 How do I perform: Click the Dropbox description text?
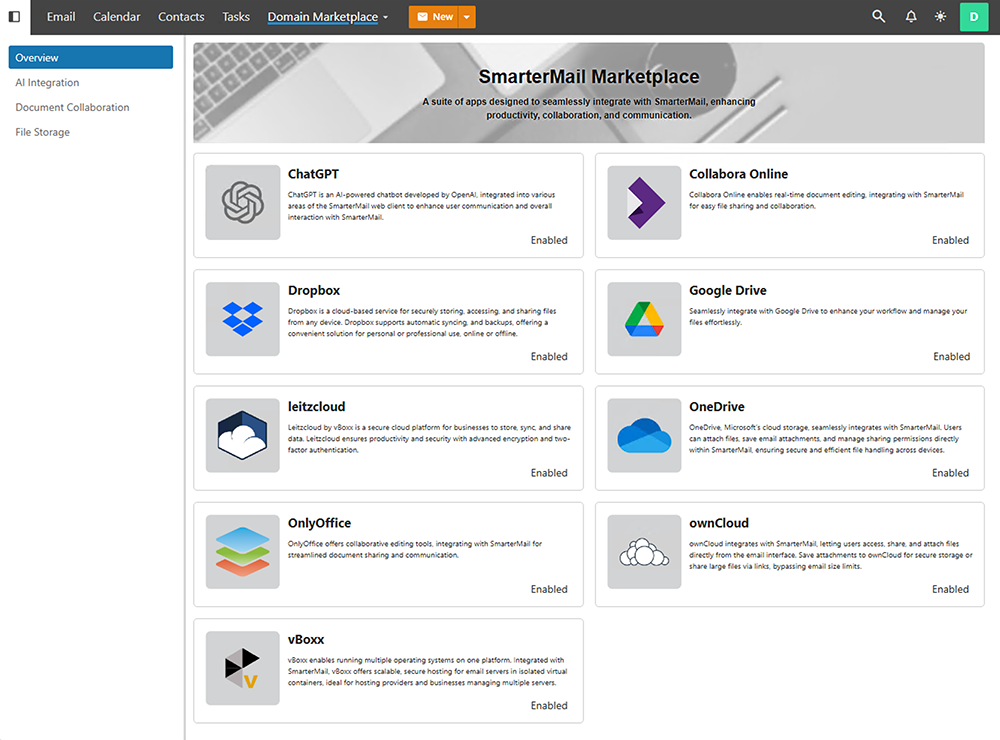[x=422, y=322]
